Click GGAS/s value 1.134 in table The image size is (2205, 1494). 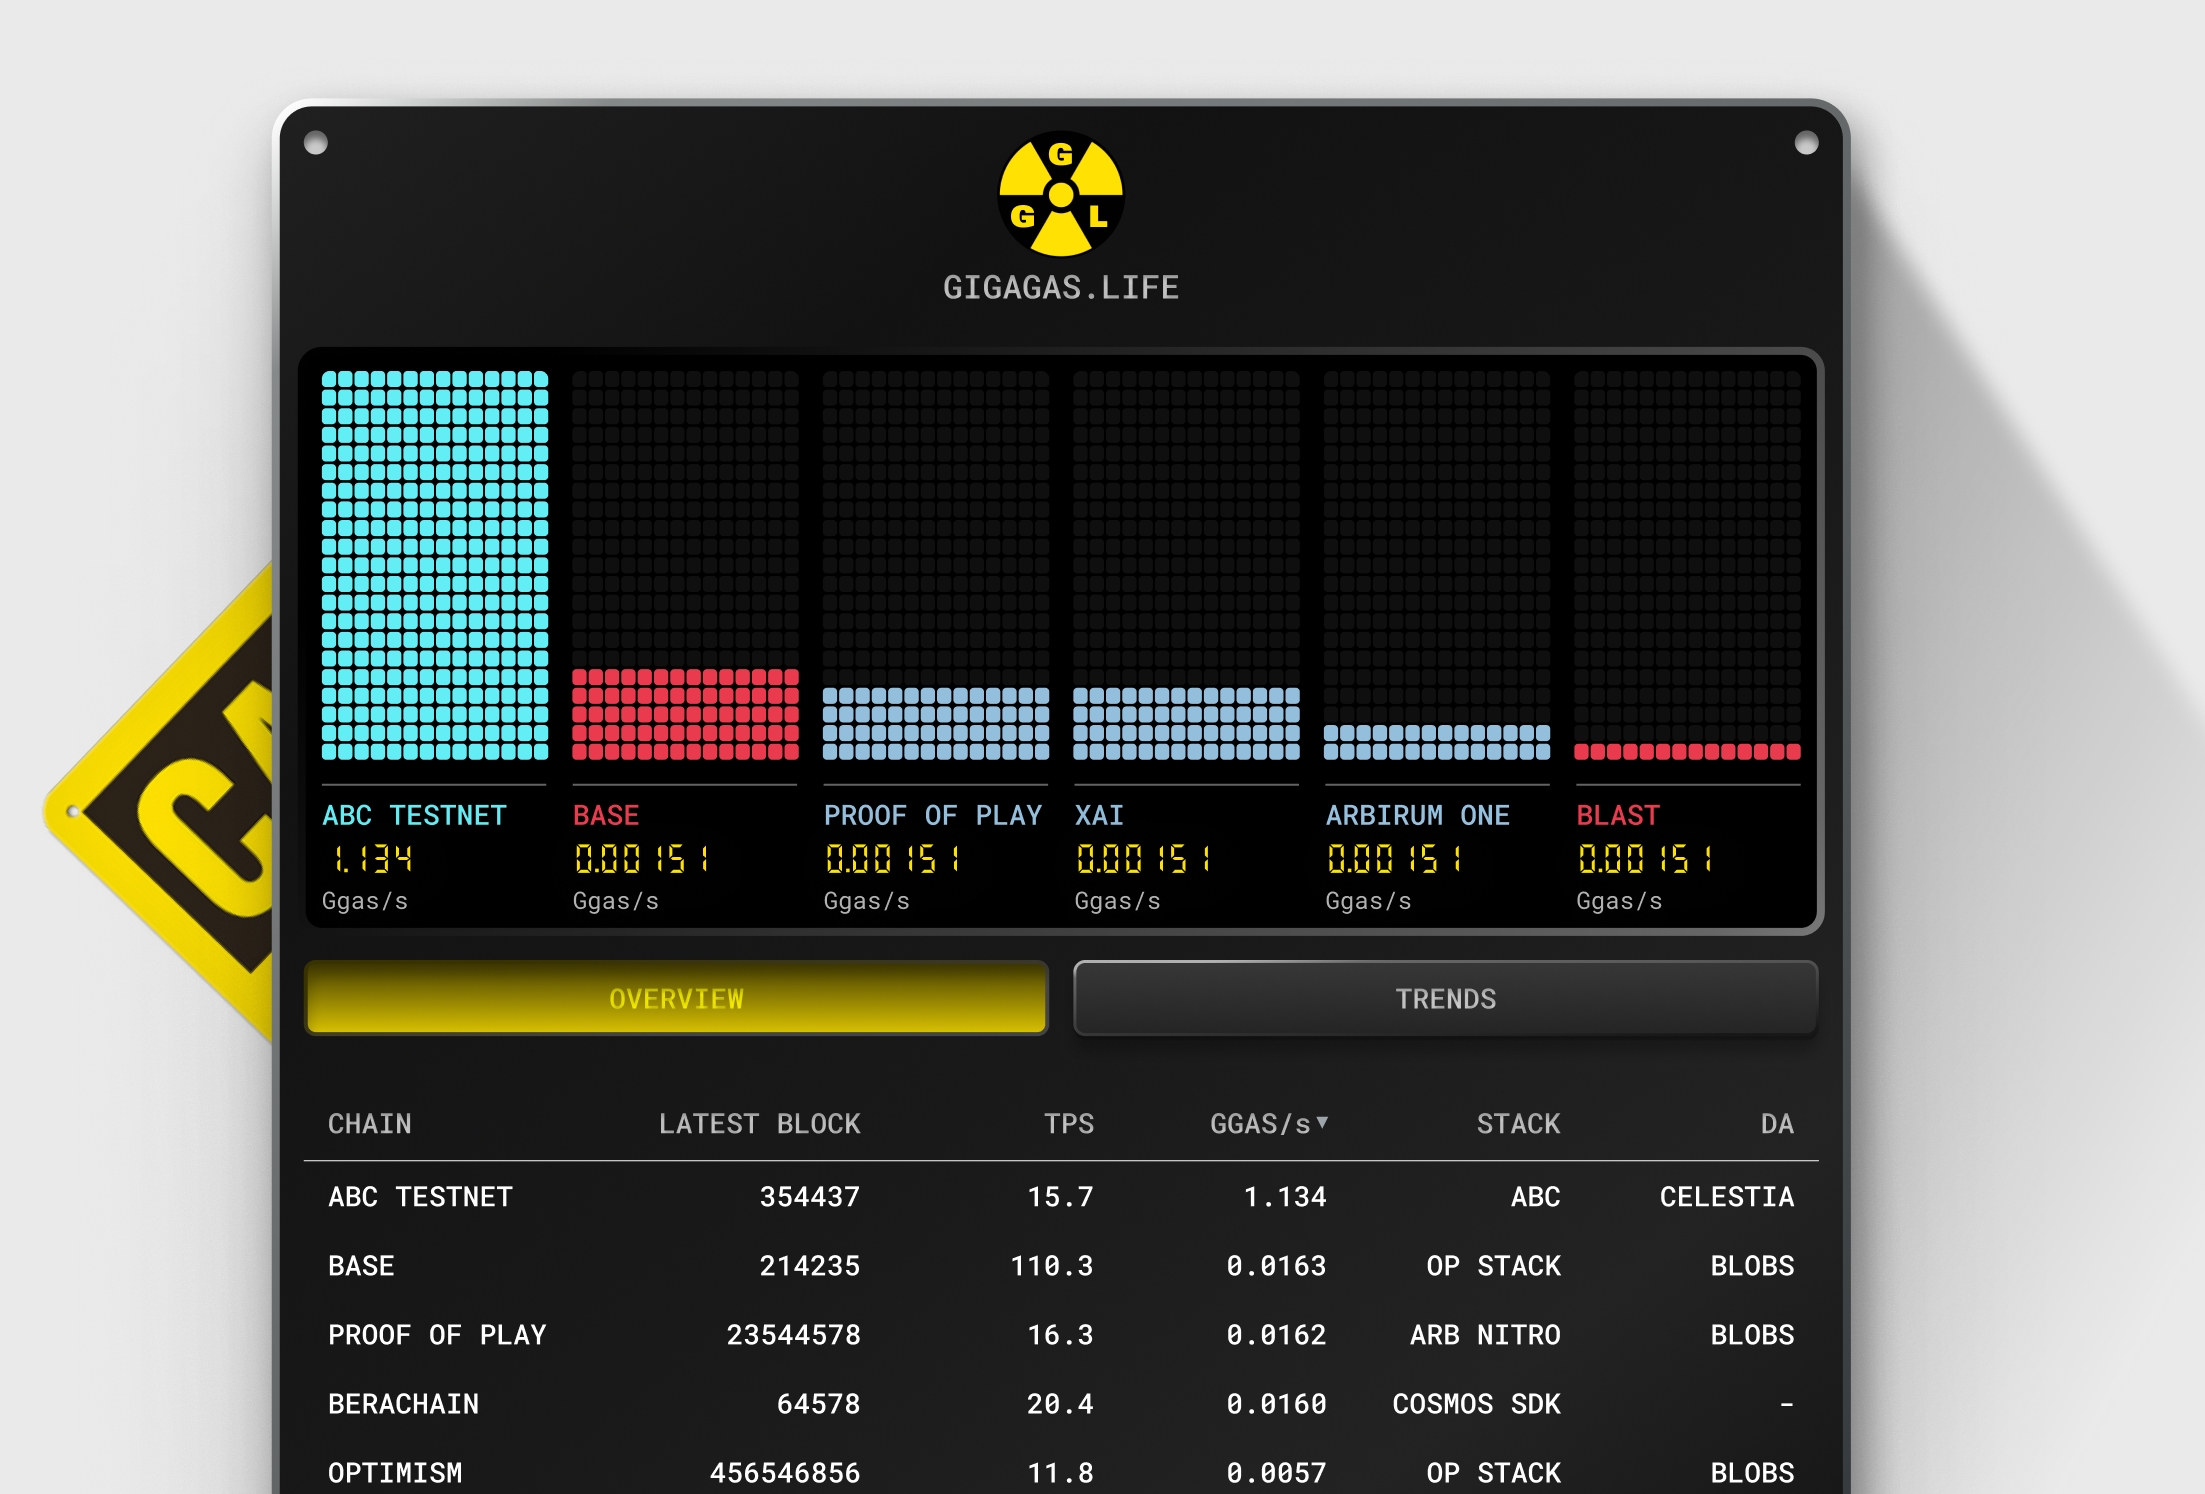[1285, 1196]
